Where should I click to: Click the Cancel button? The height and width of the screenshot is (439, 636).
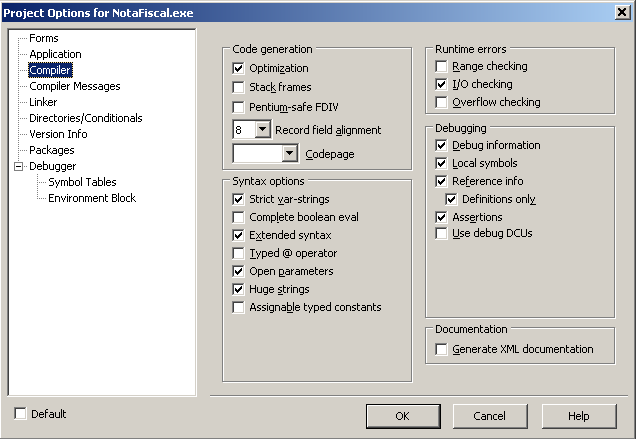coord(490,416)
